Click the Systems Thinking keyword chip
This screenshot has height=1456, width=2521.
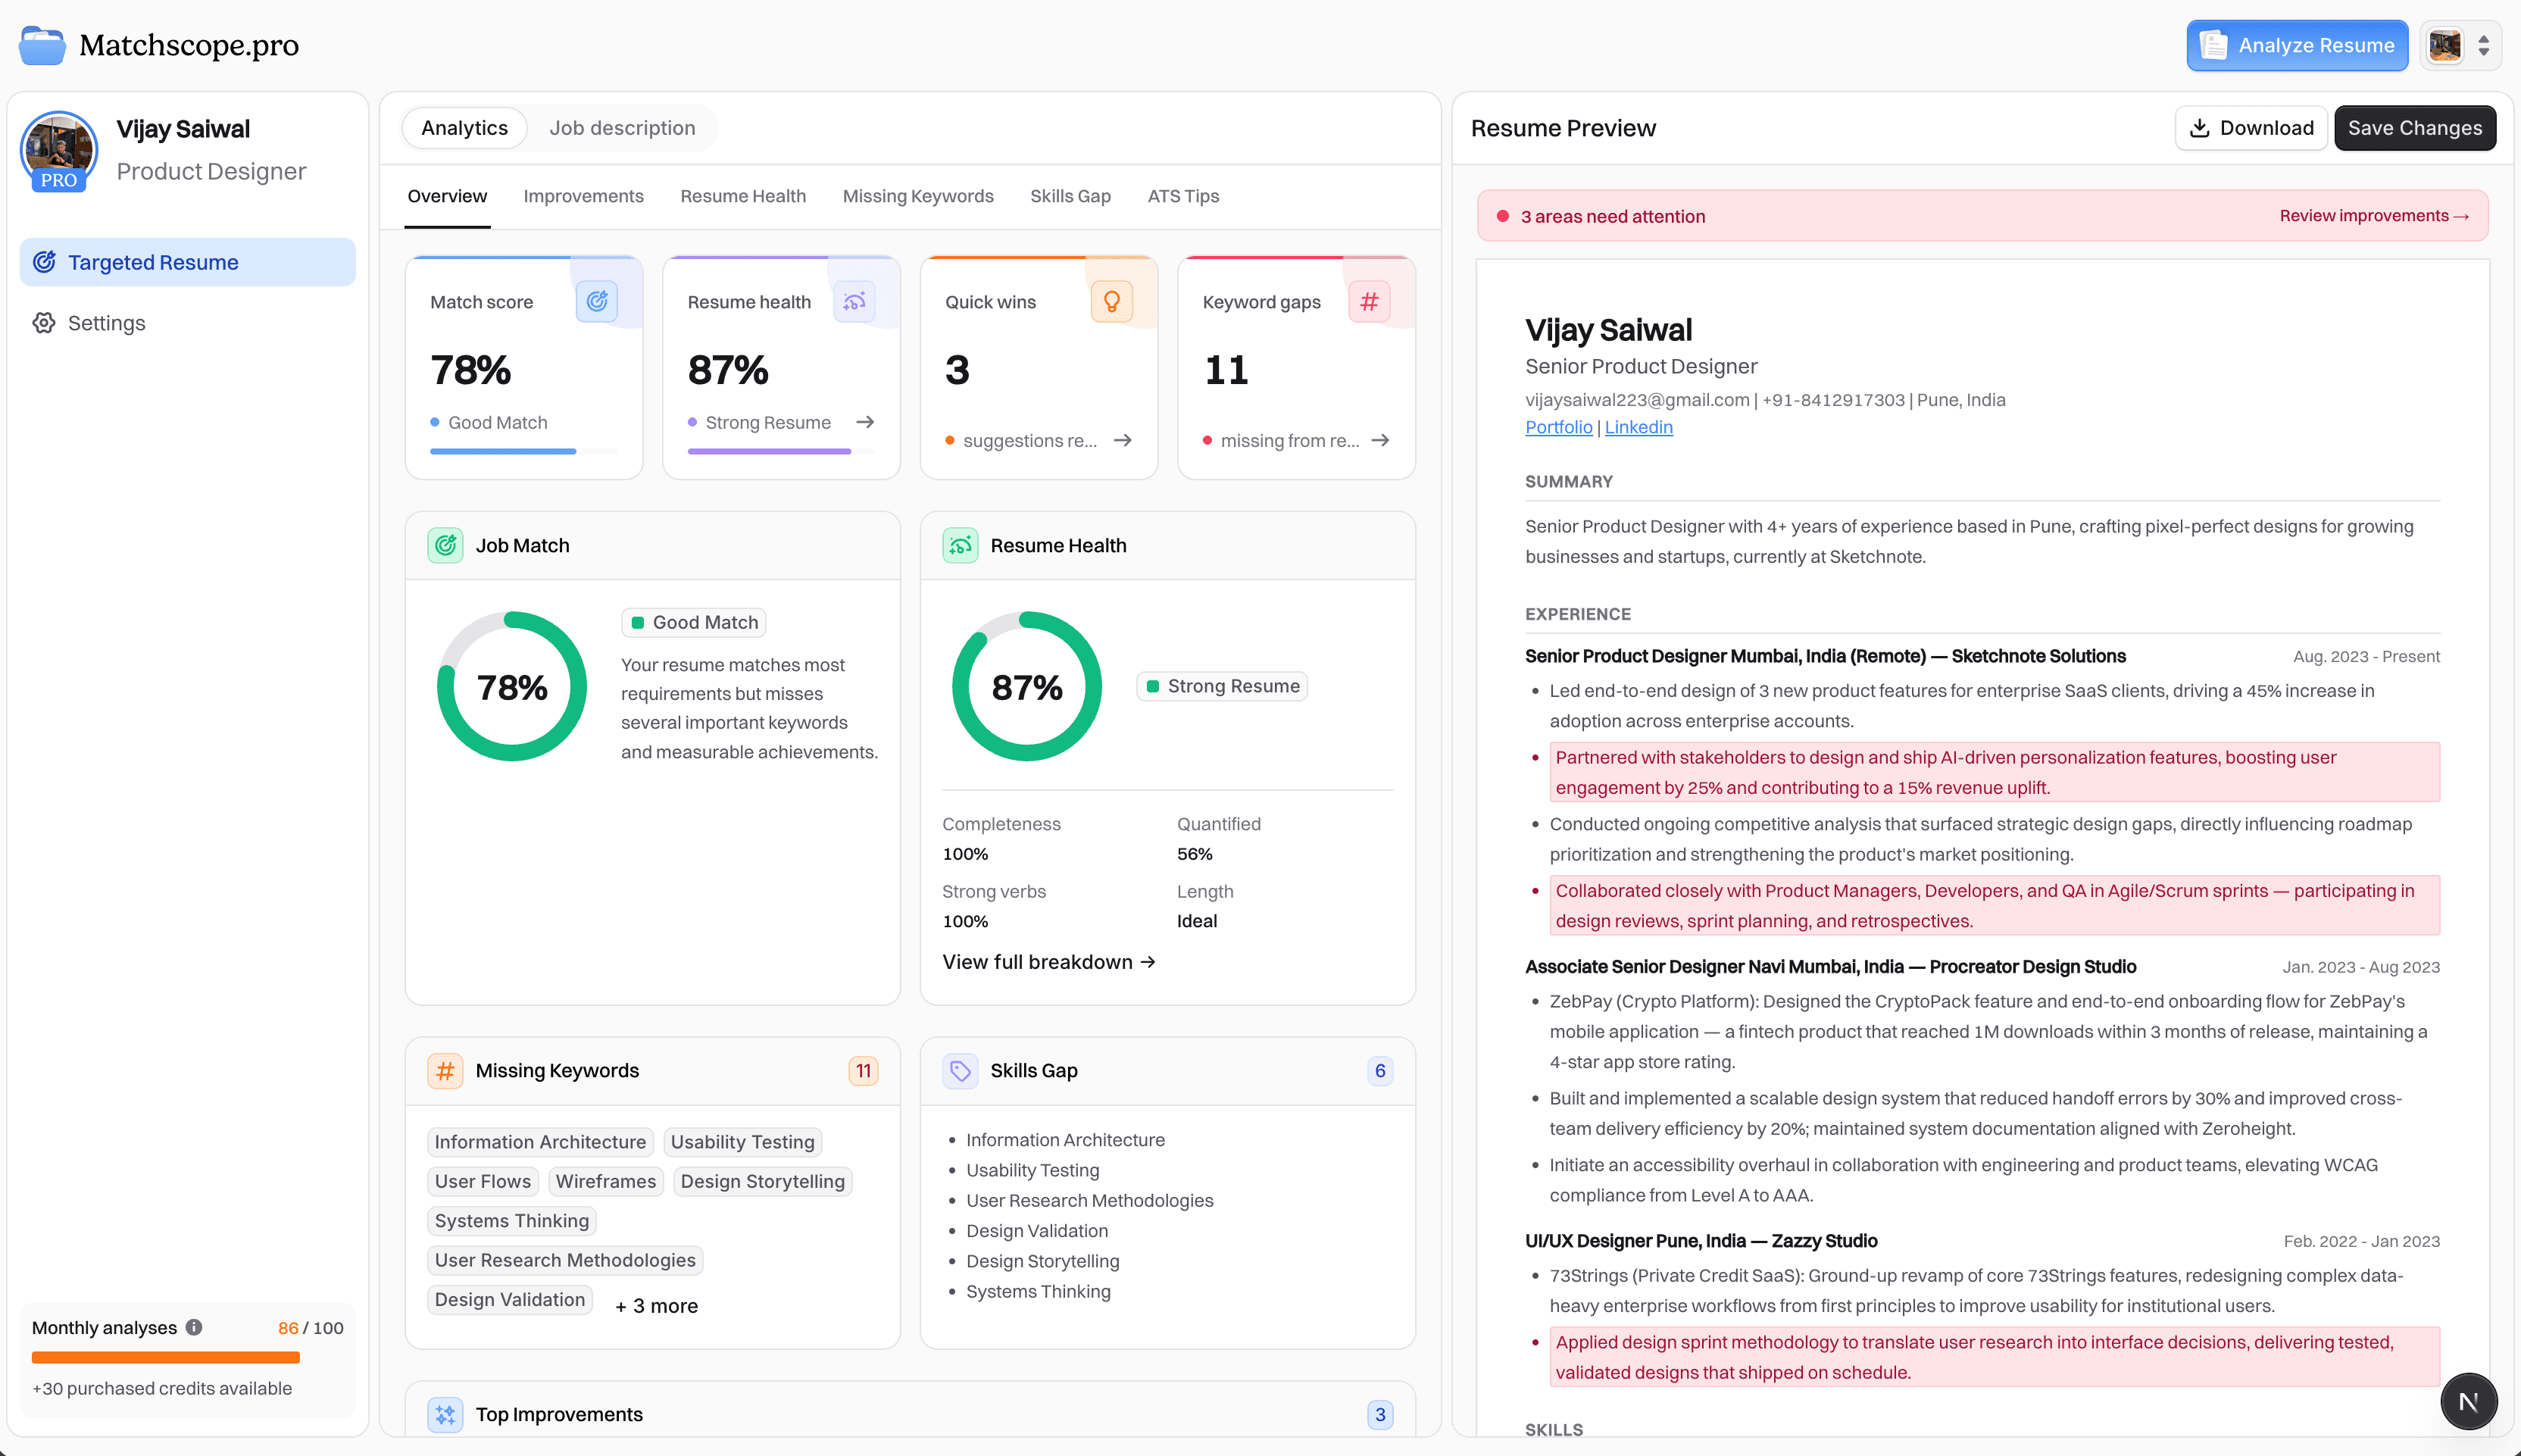pos(512,1220)
